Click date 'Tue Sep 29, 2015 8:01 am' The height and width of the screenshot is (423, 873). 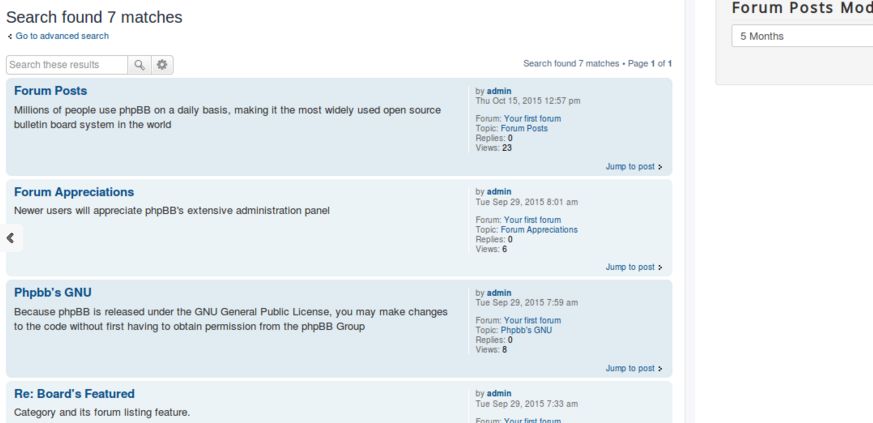[527, 202]
